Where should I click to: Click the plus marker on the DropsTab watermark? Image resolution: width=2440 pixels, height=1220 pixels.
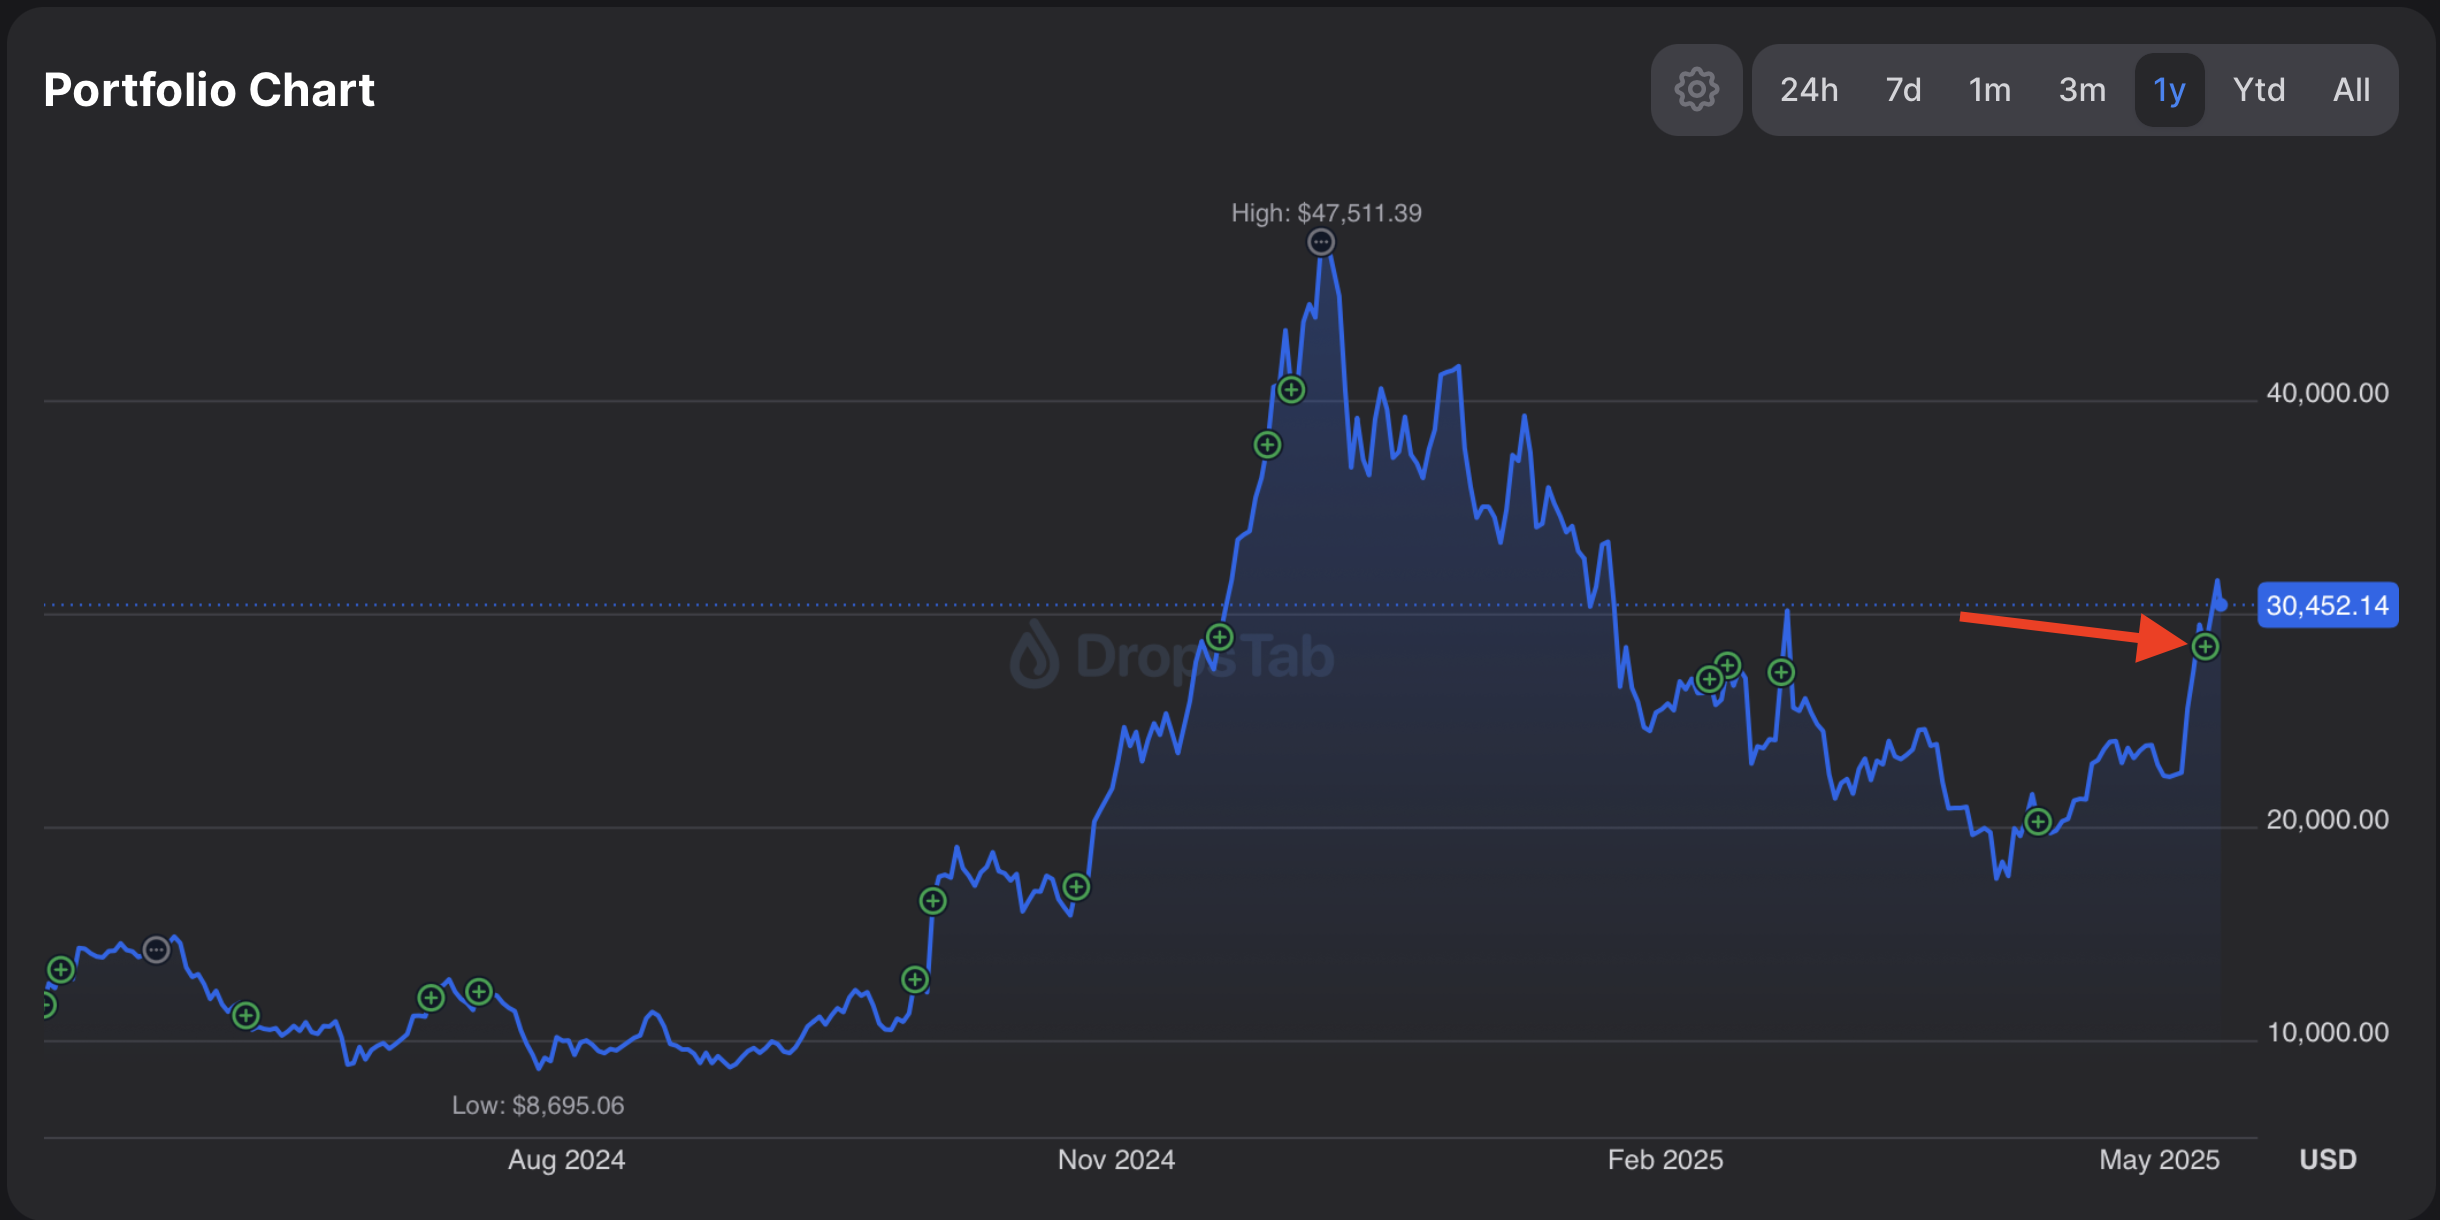click(x=1219, y=637)
